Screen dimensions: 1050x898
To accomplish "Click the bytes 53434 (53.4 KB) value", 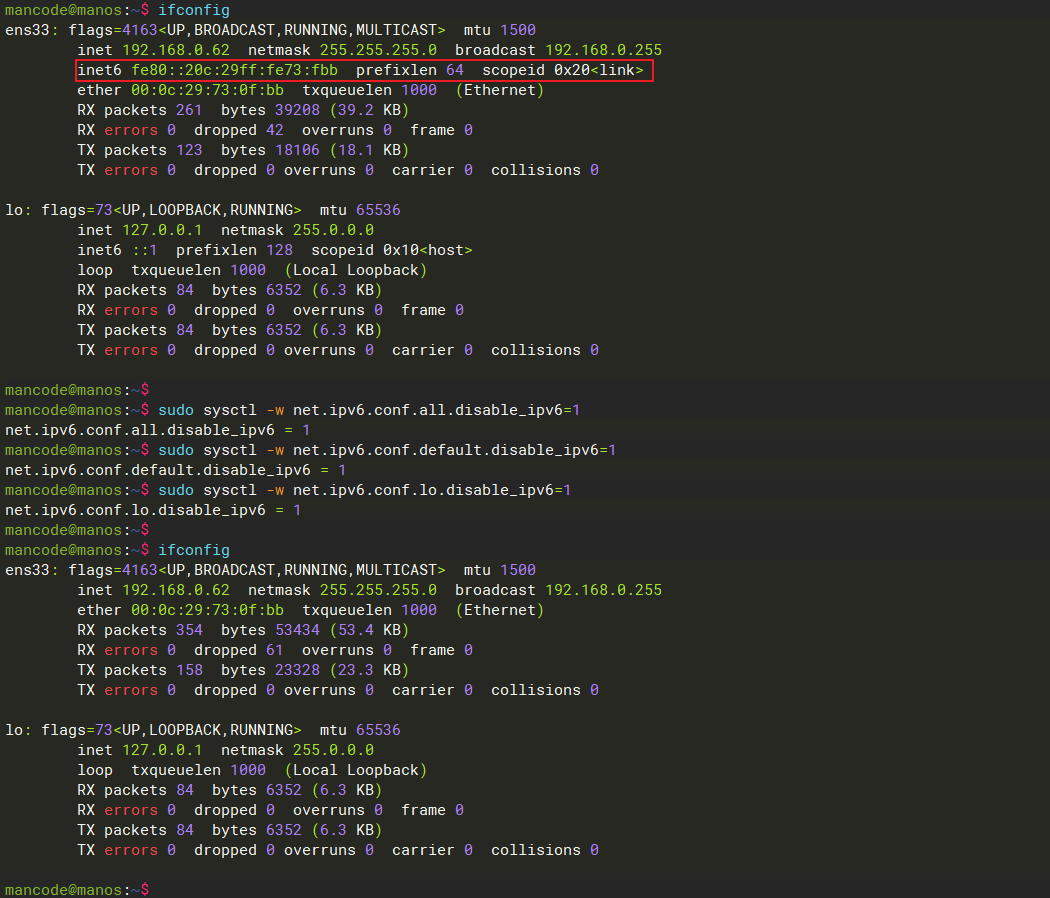I will (x=315, y=630).
